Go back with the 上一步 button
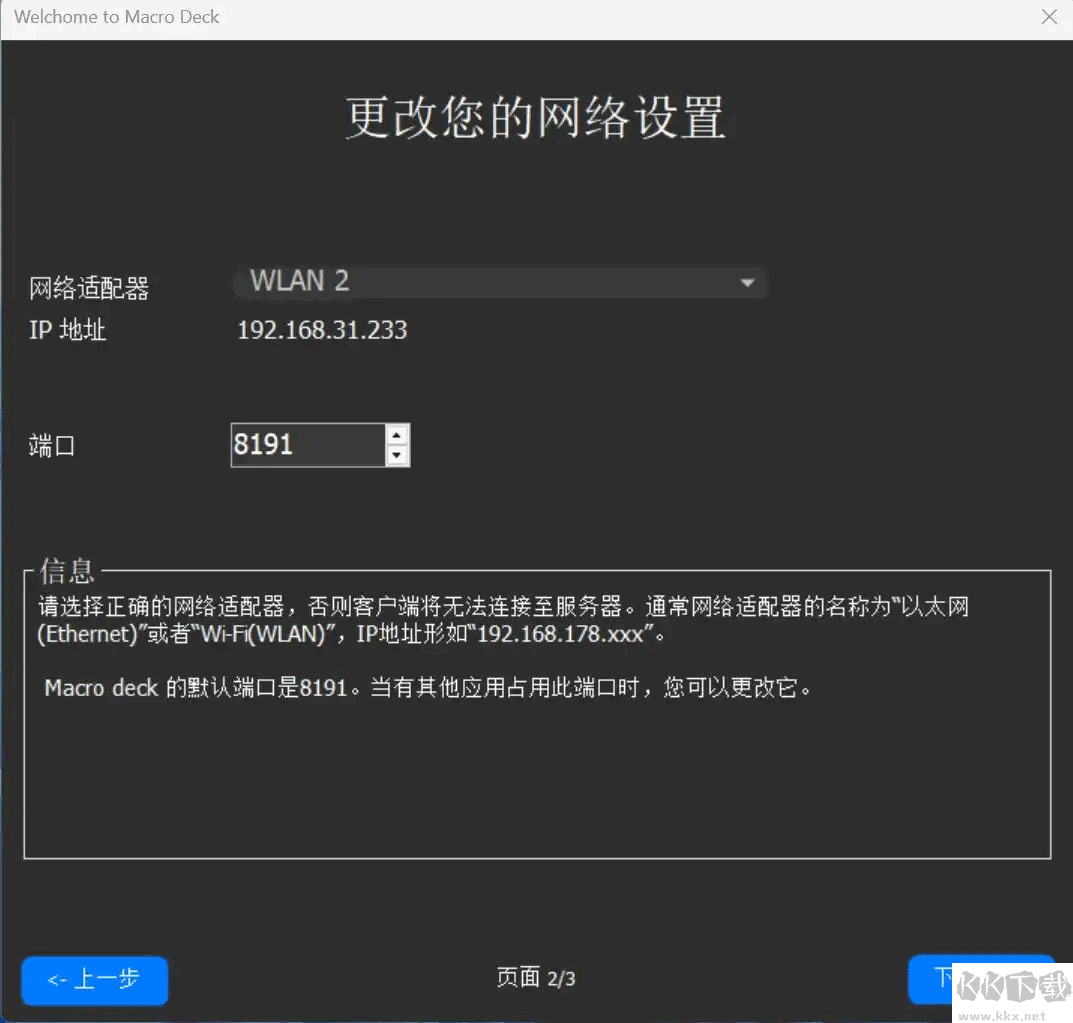 click(x=94, y=980)
